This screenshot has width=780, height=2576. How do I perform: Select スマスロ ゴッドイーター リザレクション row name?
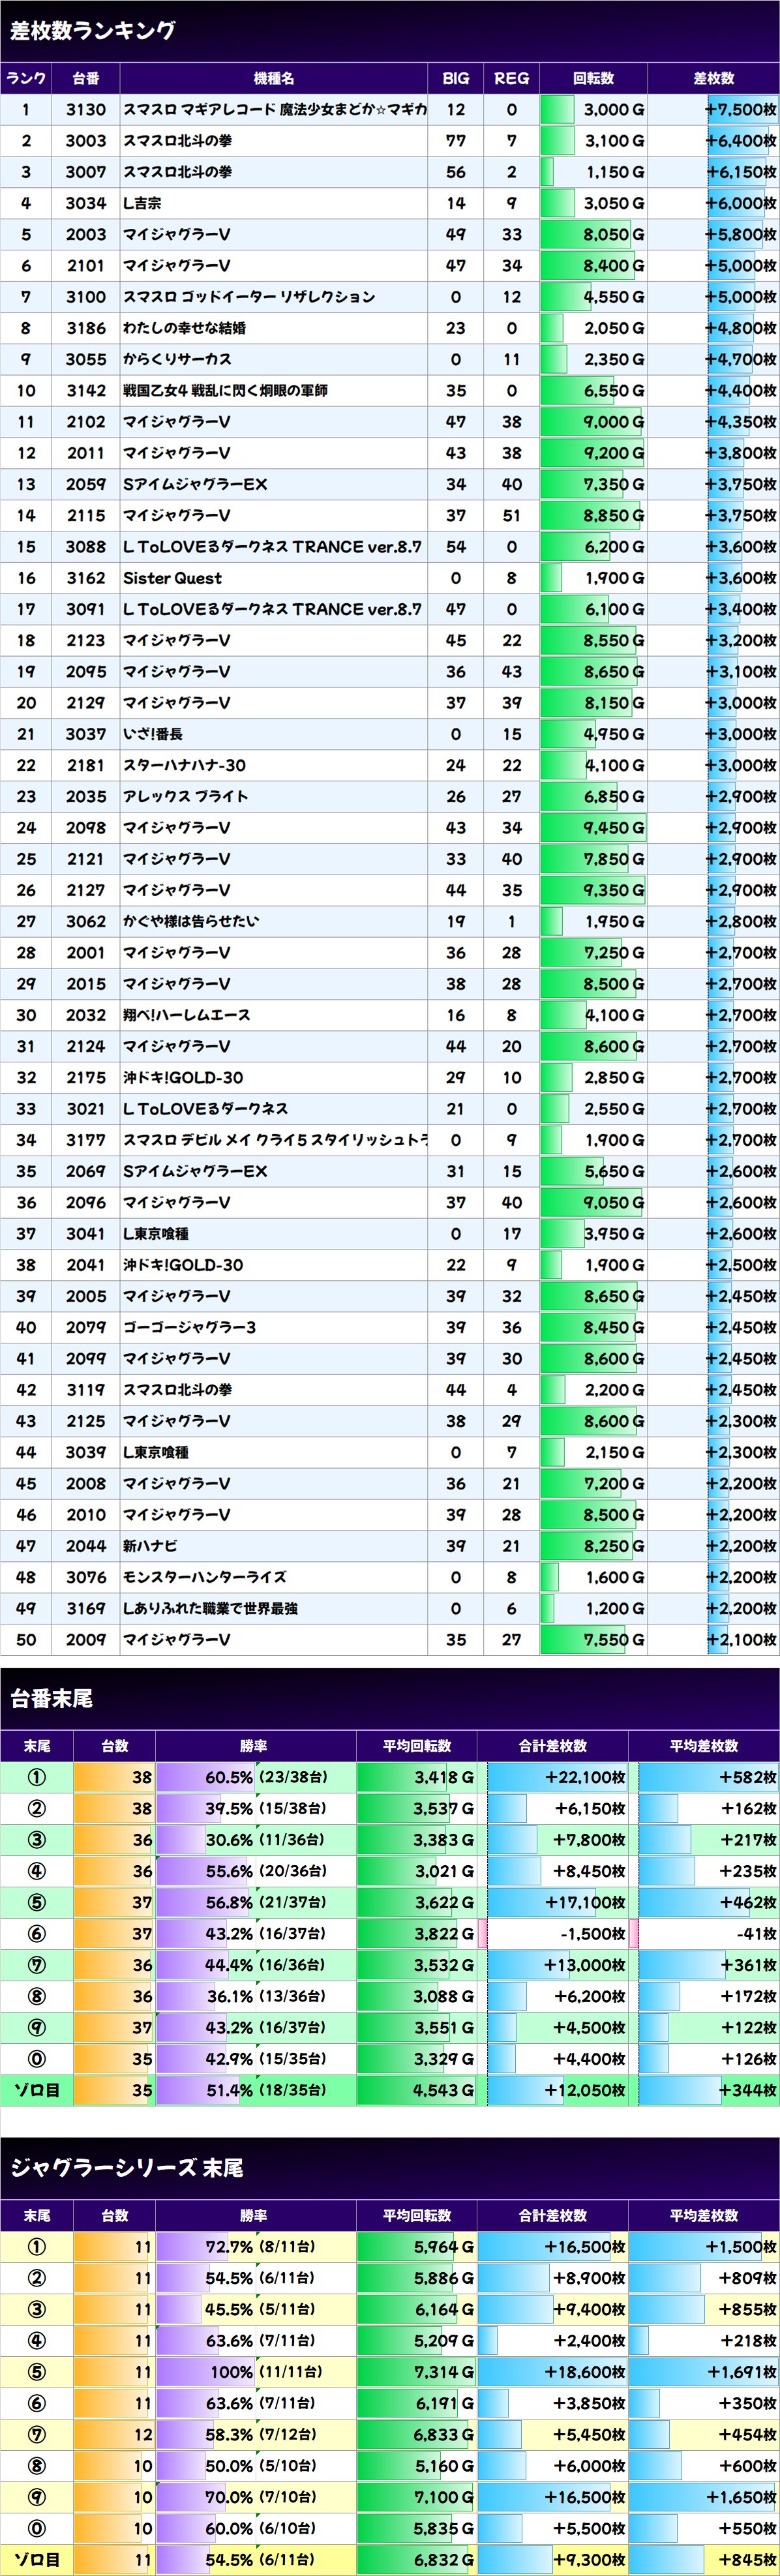(249, 297)
